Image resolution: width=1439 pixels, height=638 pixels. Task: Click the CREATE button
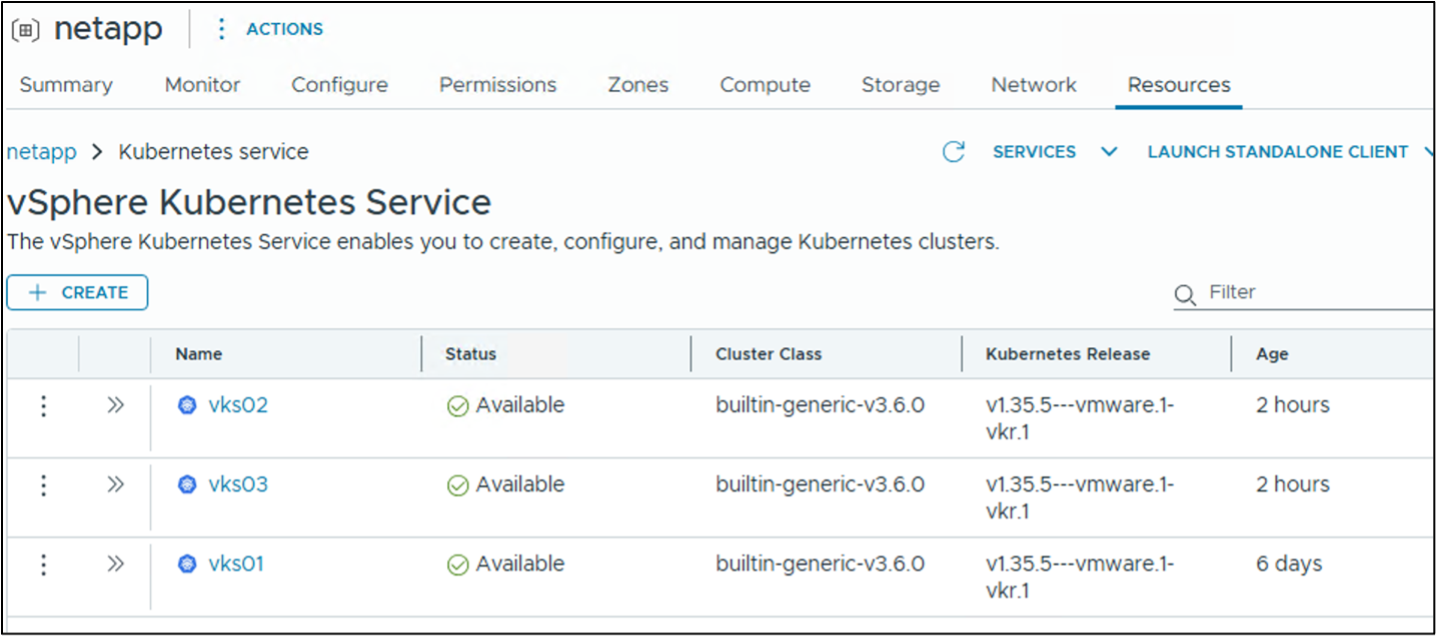pyautogui.click(x=77, y=293)
